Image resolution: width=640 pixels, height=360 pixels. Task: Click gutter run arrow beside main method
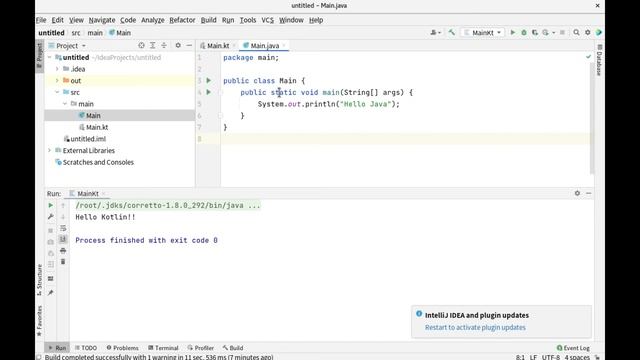209,92
